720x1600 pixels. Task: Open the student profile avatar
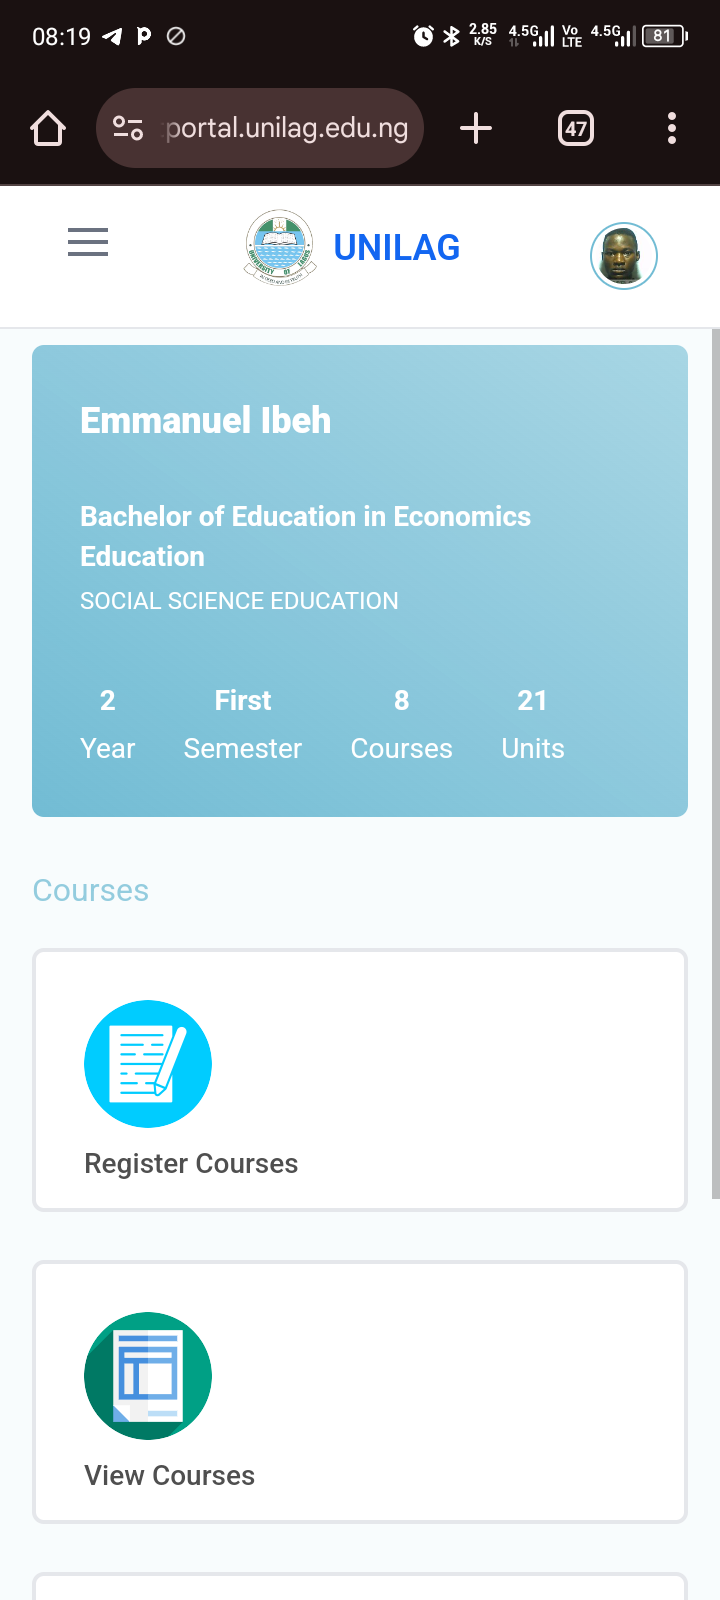coord(623,256)
